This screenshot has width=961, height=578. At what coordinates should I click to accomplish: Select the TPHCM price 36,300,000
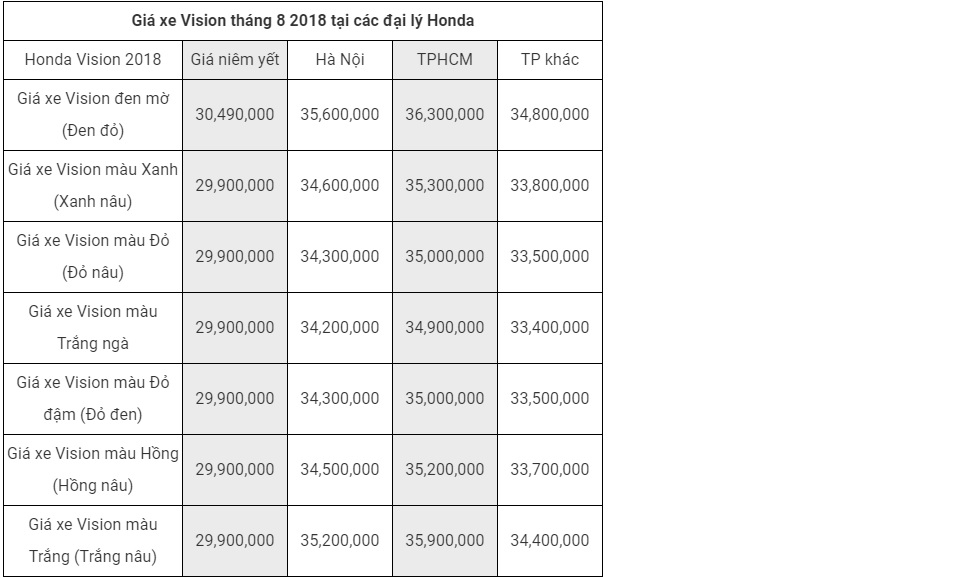(445, 114)
